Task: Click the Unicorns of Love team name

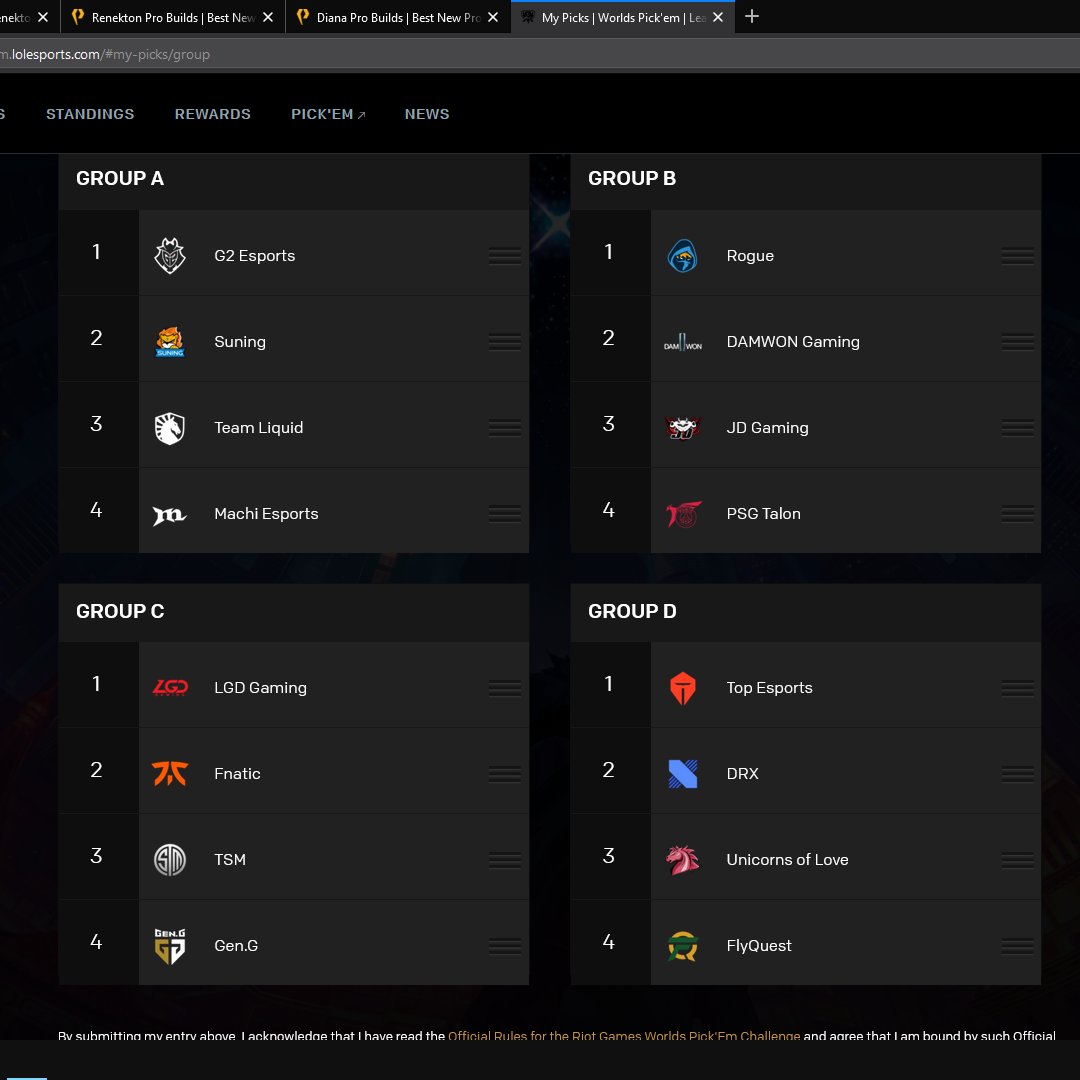Action: [x=787, y=860]
